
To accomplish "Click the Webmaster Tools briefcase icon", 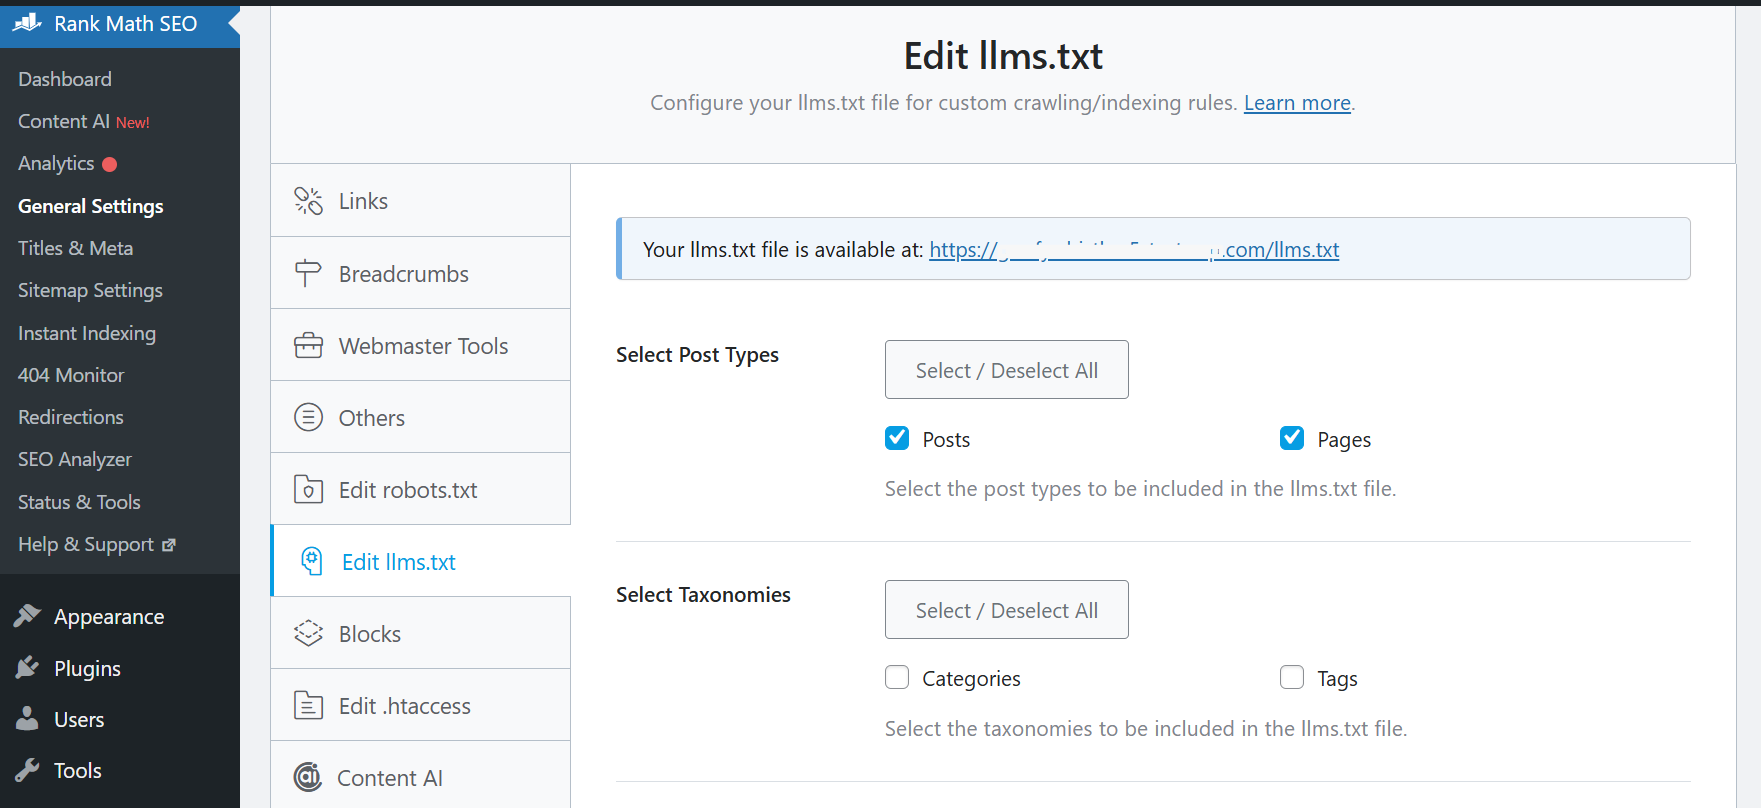I will (x=308, y=346).
